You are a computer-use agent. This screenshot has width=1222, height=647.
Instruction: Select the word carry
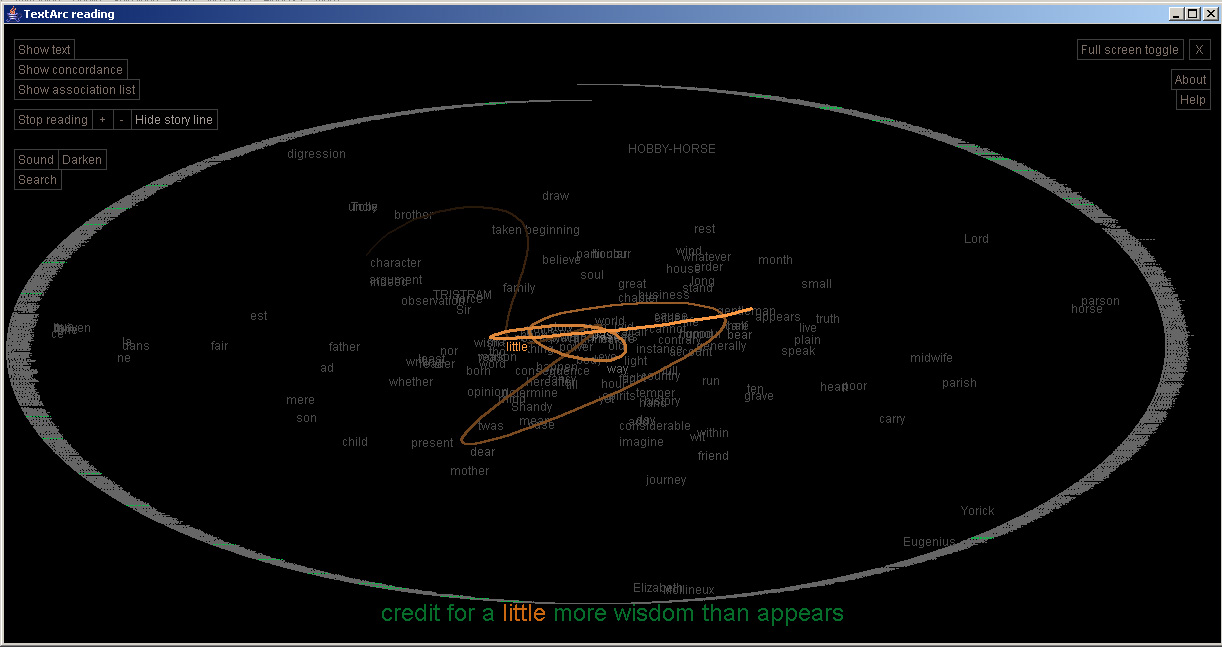pos(892,419)
